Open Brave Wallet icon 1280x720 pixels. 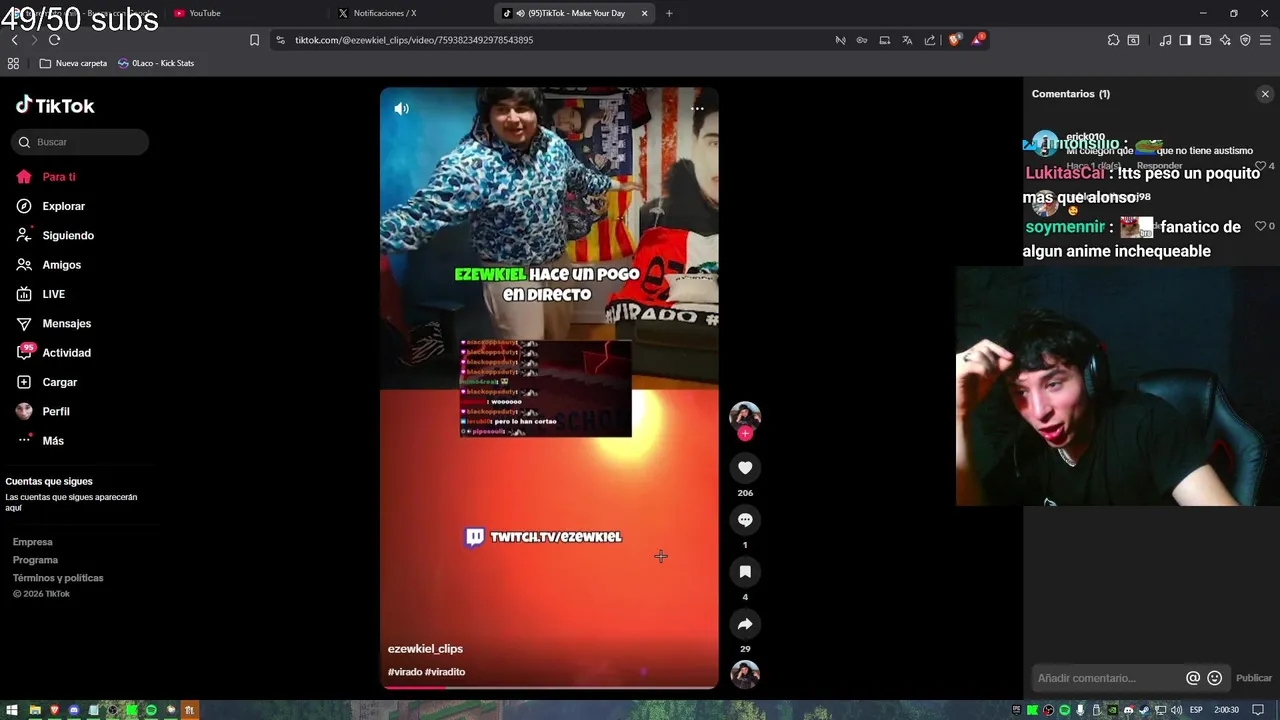point(1205,40)
